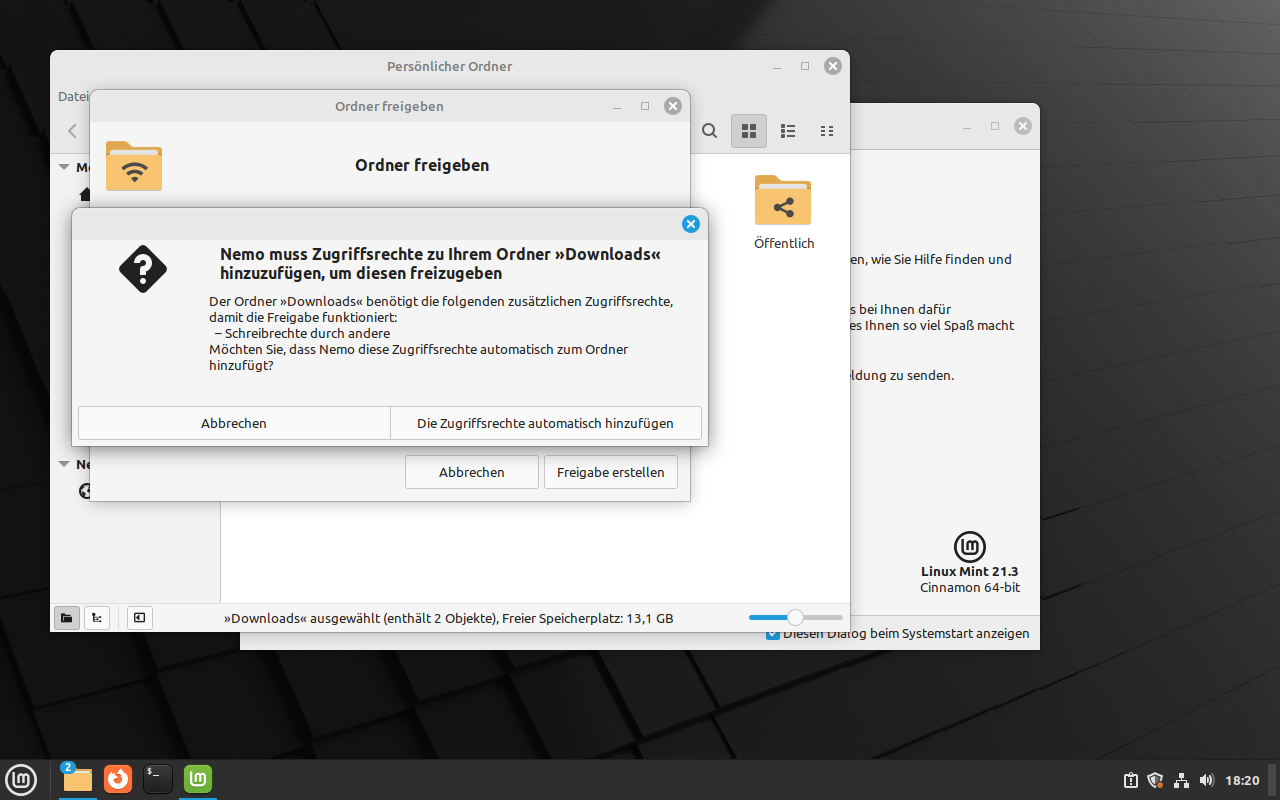Maximize the Ordner freigeben window
The width and height of the screenshot is (1280, 800).
click(645, 106)
